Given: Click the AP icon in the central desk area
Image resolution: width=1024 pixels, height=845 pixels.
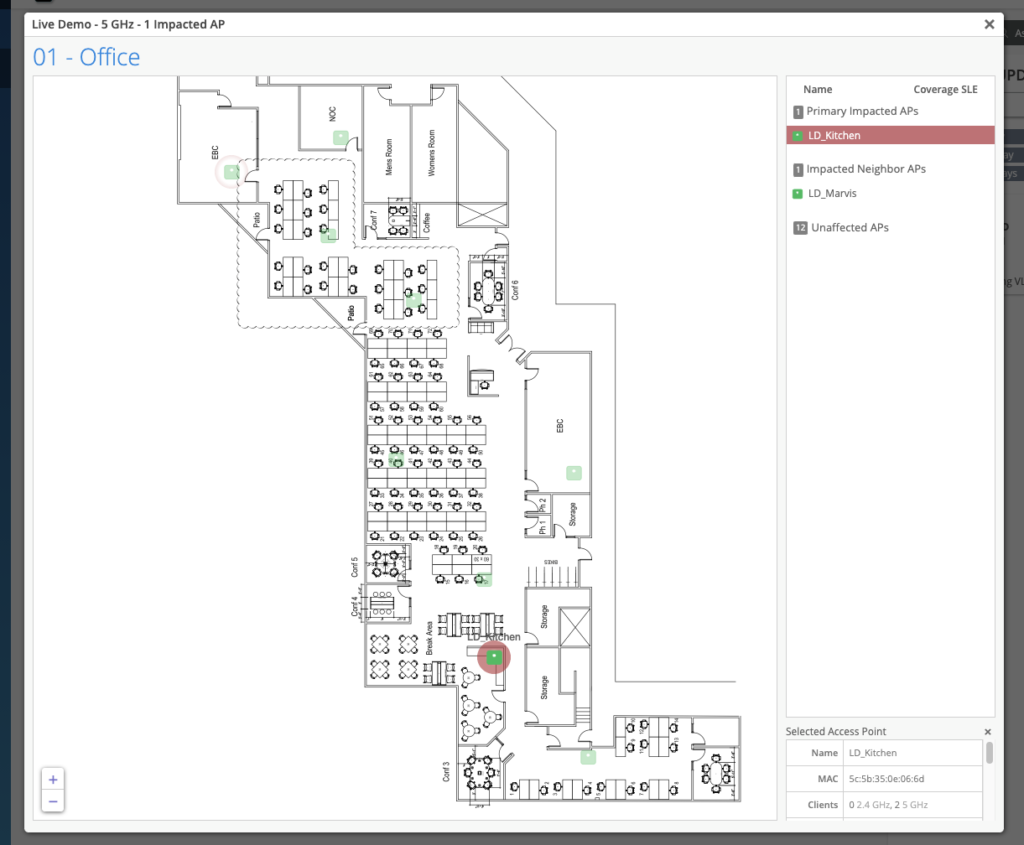Looking at the screenshot, I should (396, 458).
